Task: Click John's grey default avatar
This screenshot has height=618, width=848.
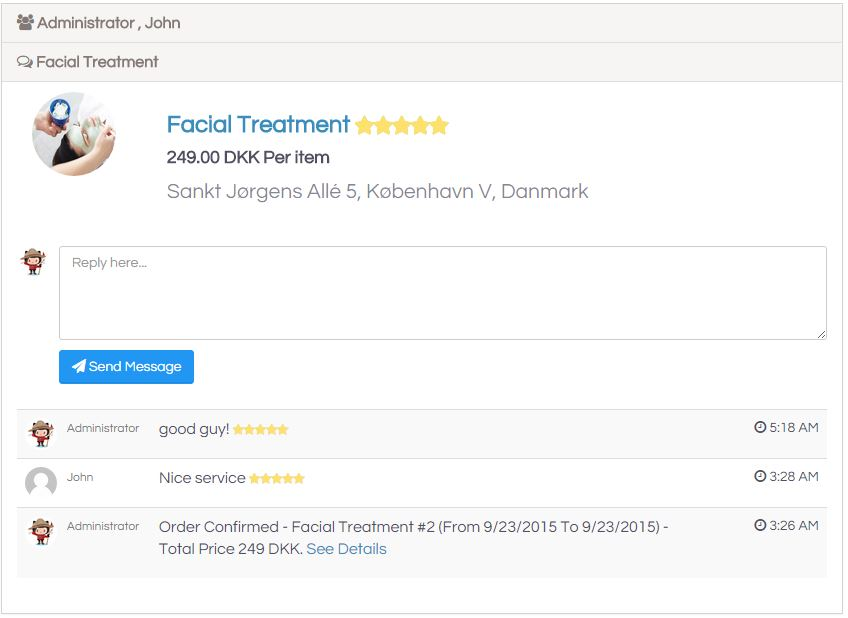Action: pos(41,482)
